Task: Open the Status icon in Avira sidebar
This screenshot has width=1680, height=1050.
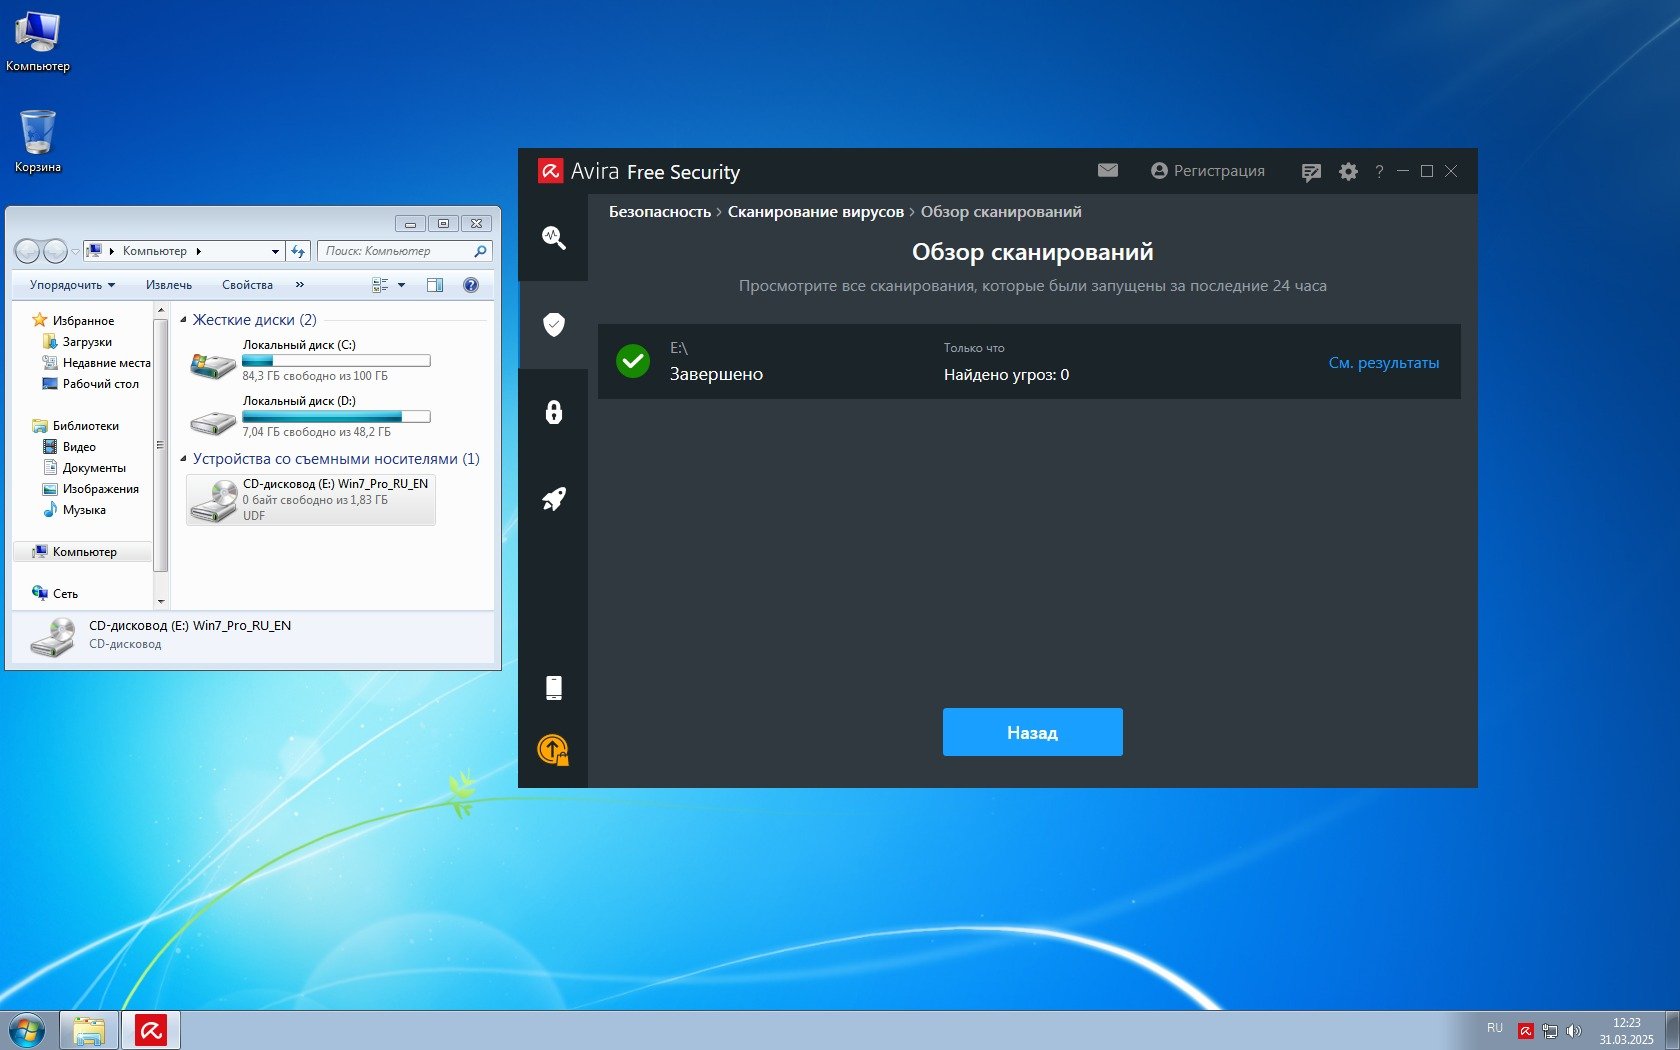Action: [553, 237]
